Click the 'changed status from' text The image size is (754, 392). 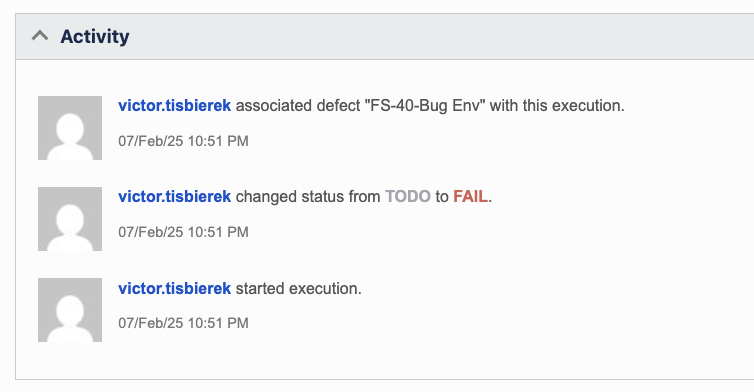[308, 196]
